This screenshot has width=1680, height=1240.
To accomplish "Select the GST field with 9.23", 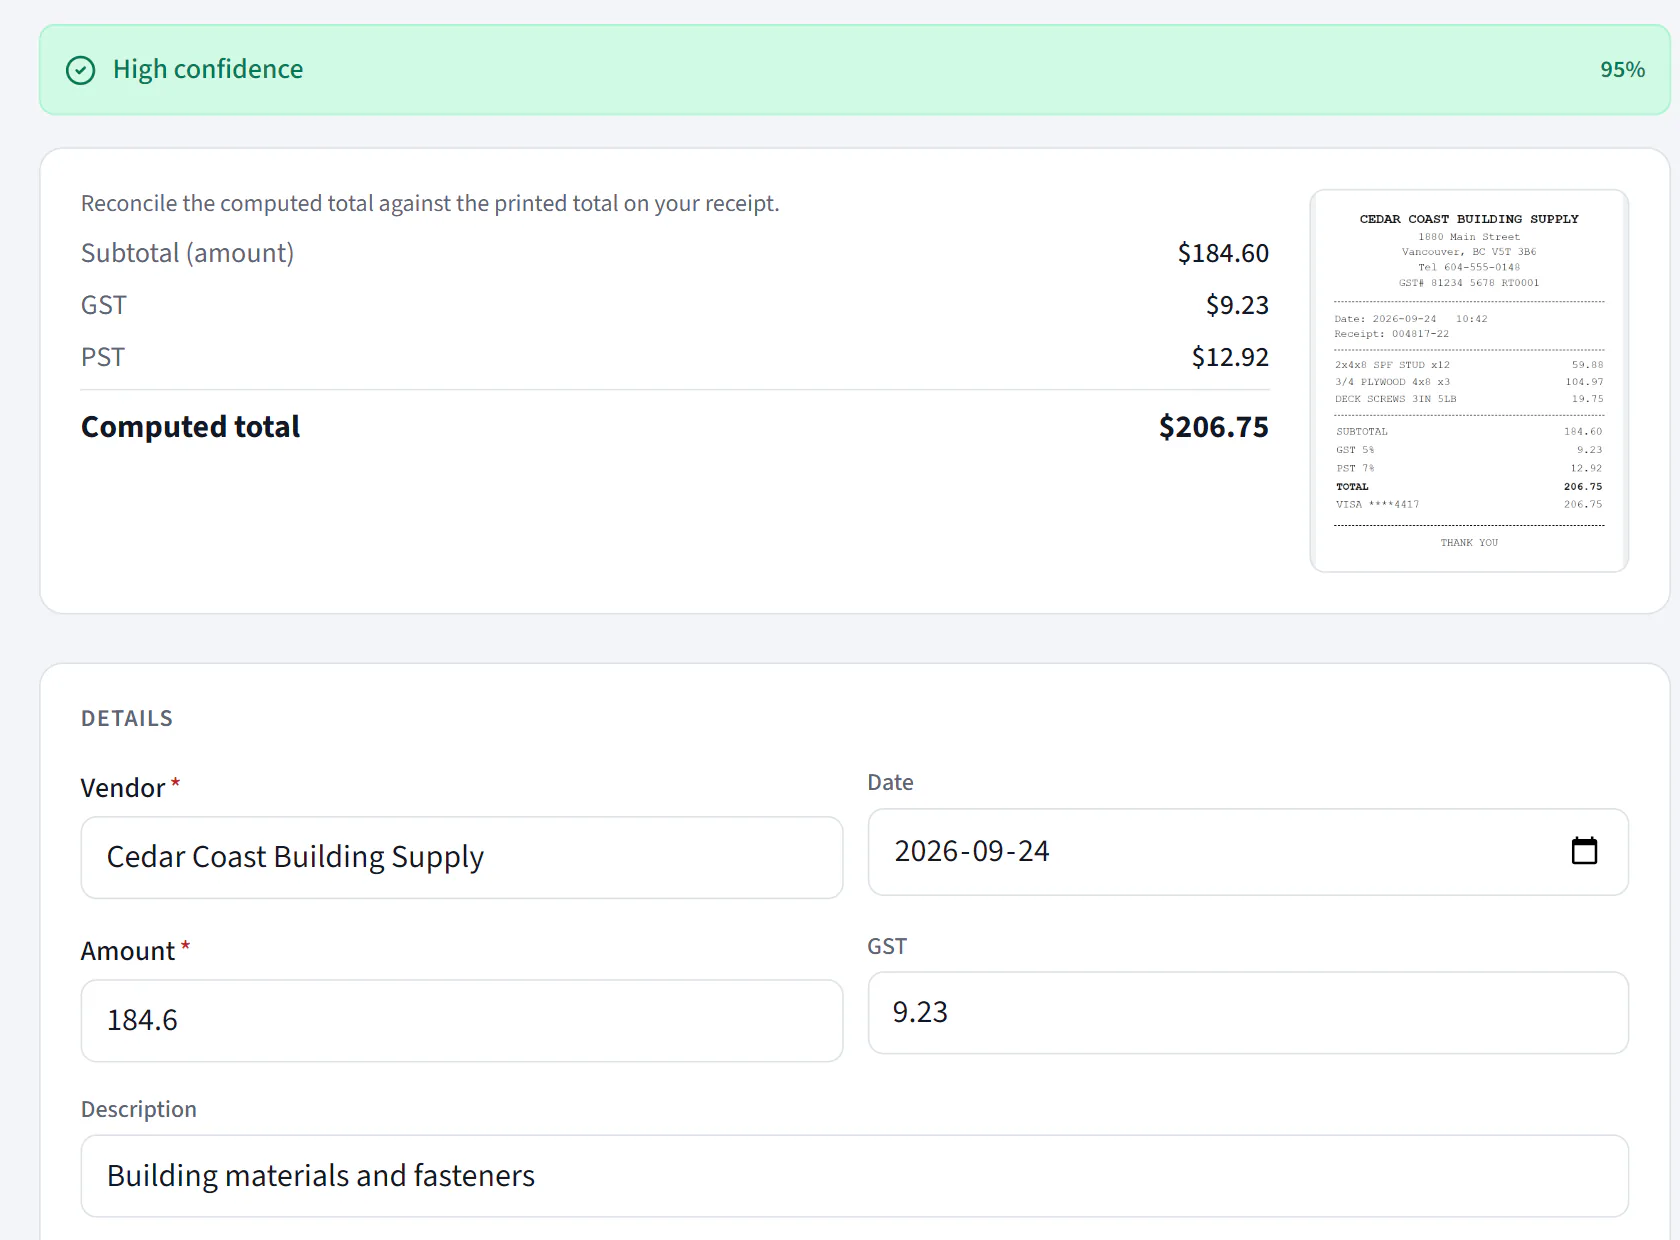I will [x=1248, y=1012].
